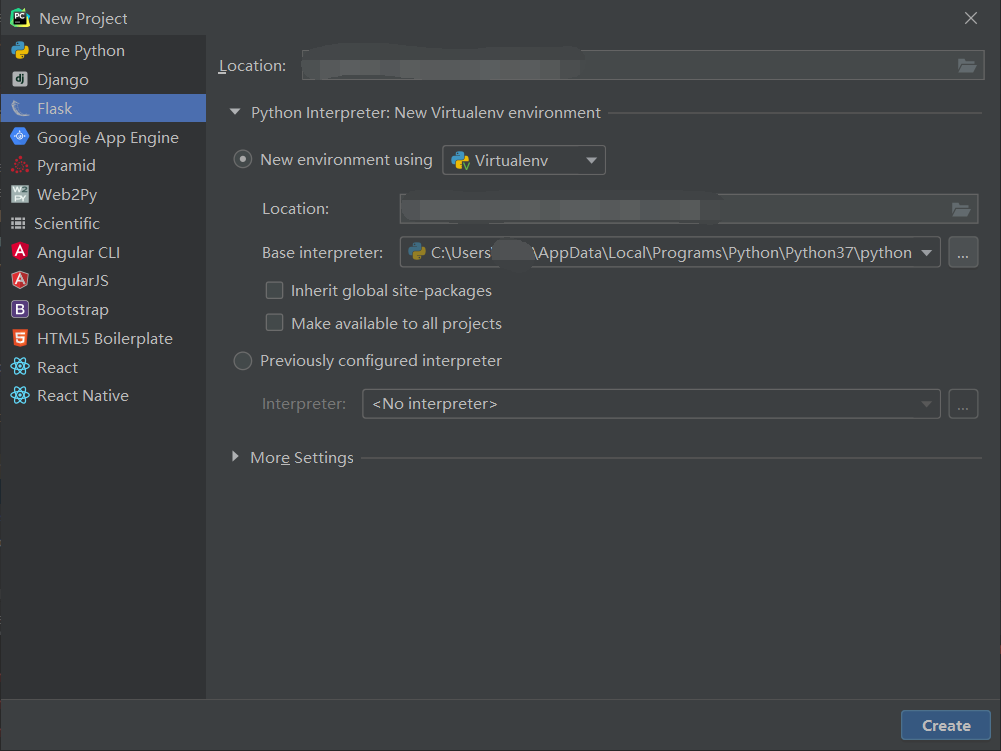
Task: Select React project type
Action: point(103,367)
